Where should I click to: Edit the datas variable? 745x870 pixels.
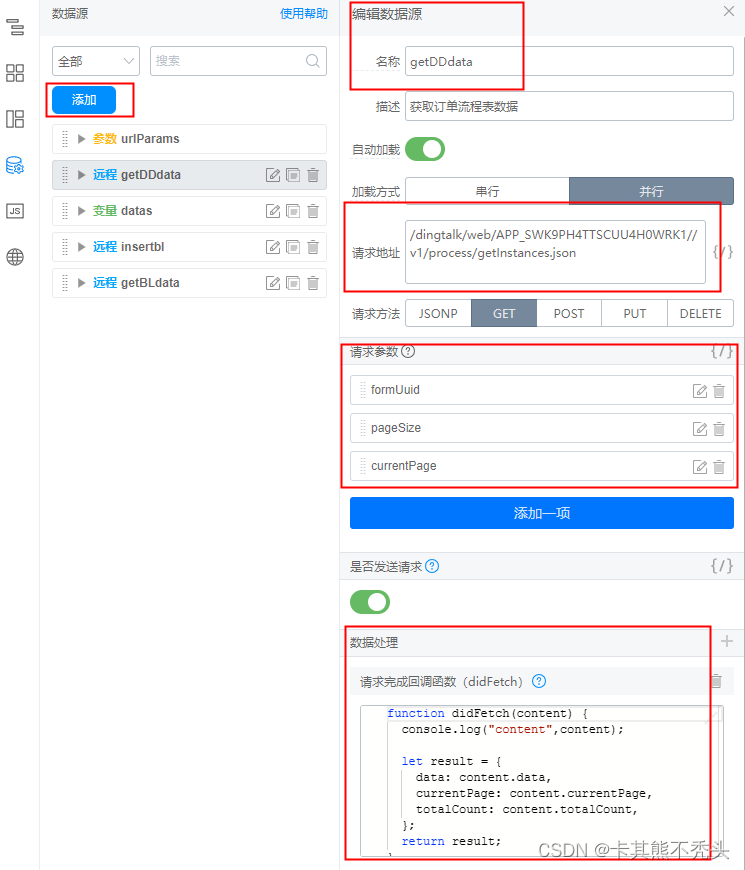[273, 211]
